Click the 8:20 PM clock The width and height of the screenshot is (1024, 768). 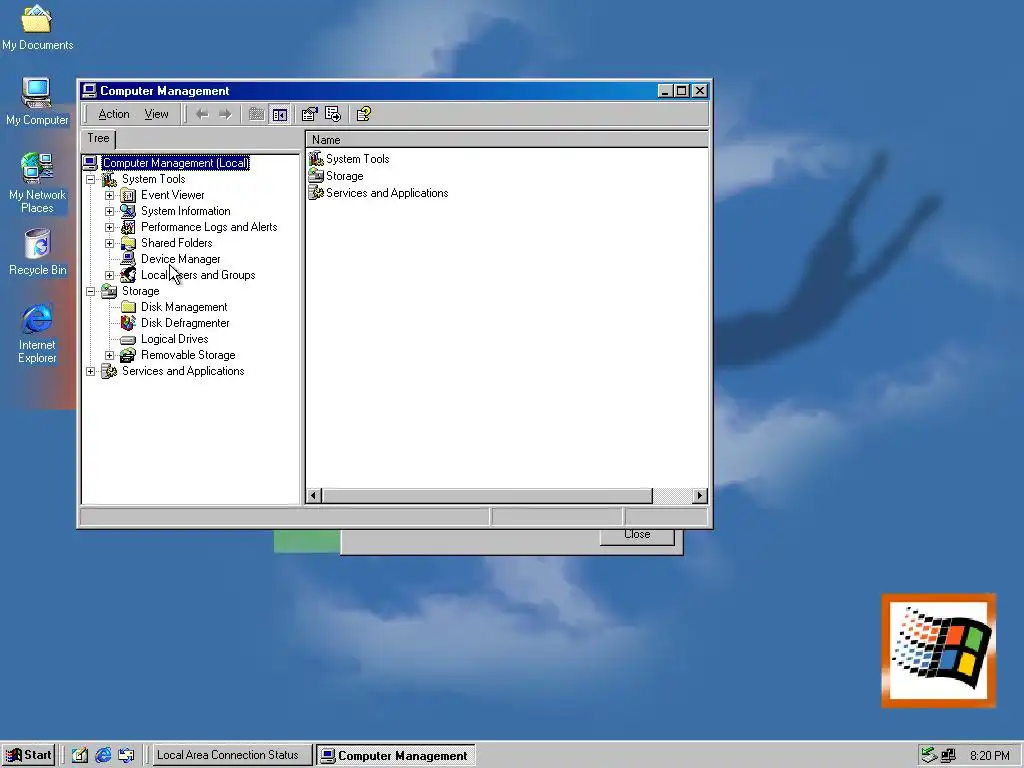coord(989,756)
